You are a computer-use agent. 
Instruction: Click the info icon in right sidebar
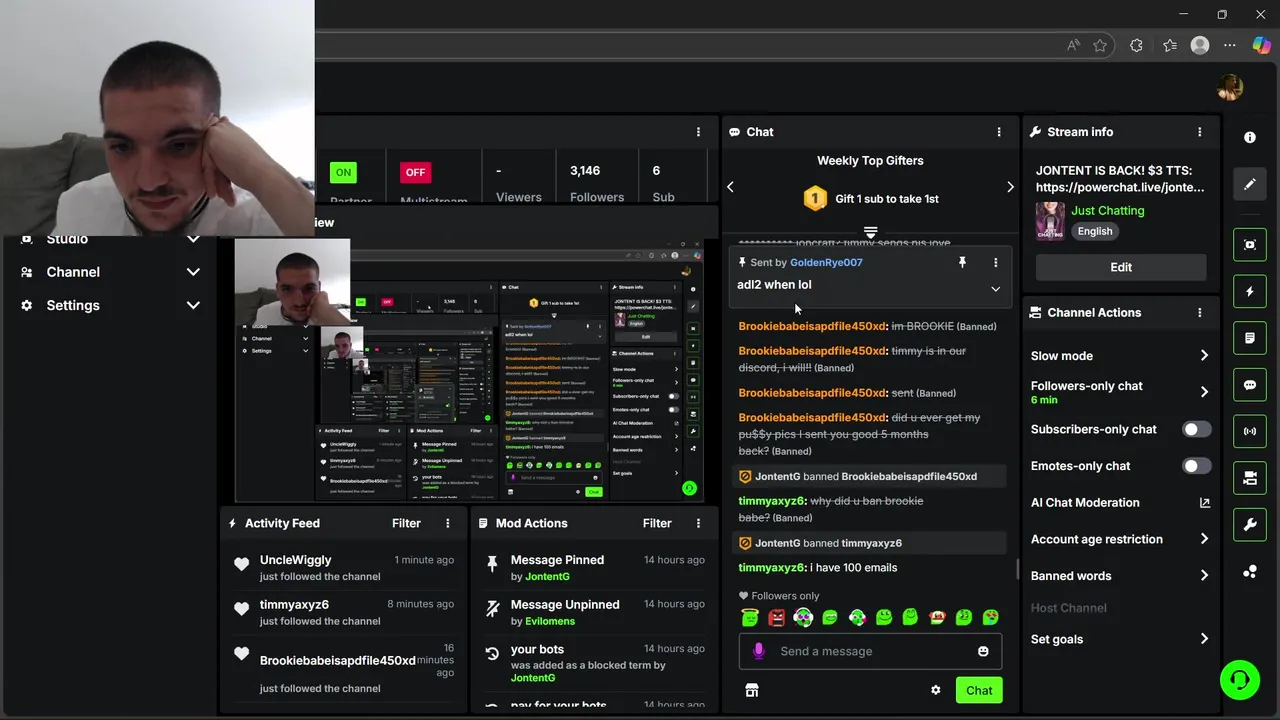pyautogui.click(x=1250, y=137)
